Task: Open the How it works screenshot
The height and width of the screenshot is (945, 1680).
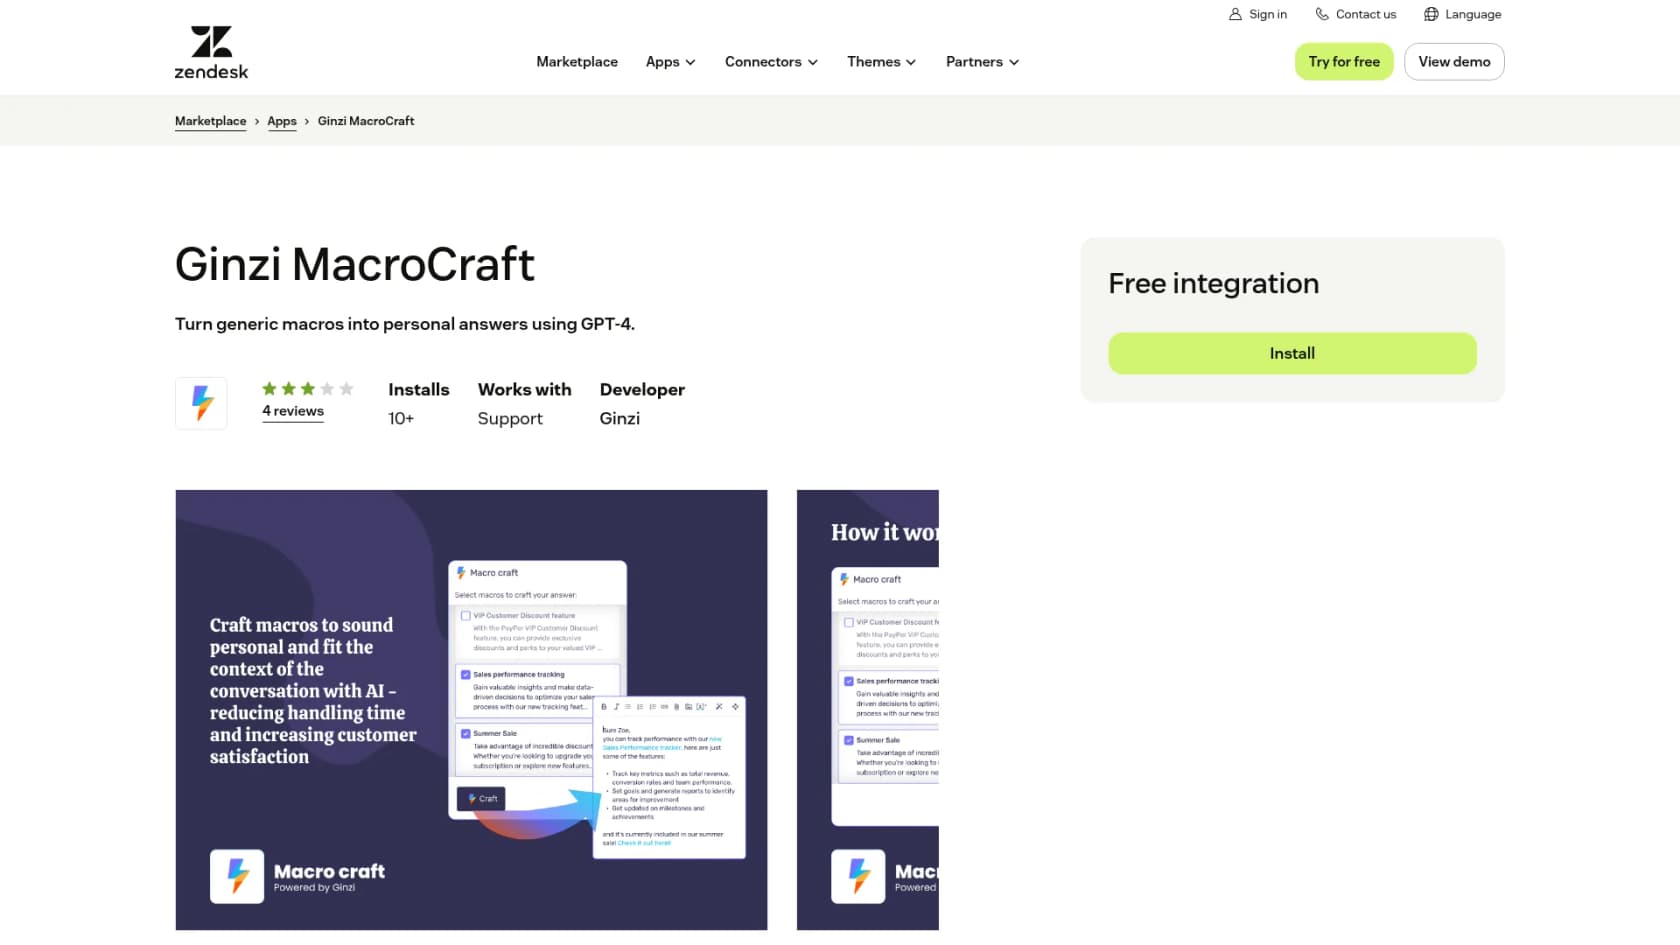Action: coord(868,710)
